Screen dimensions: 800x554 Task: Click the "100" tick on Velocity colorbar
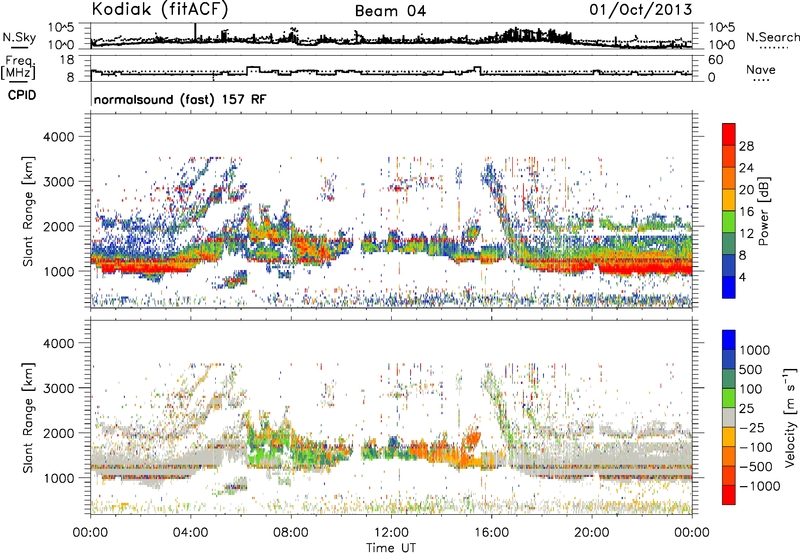[751, 389]
